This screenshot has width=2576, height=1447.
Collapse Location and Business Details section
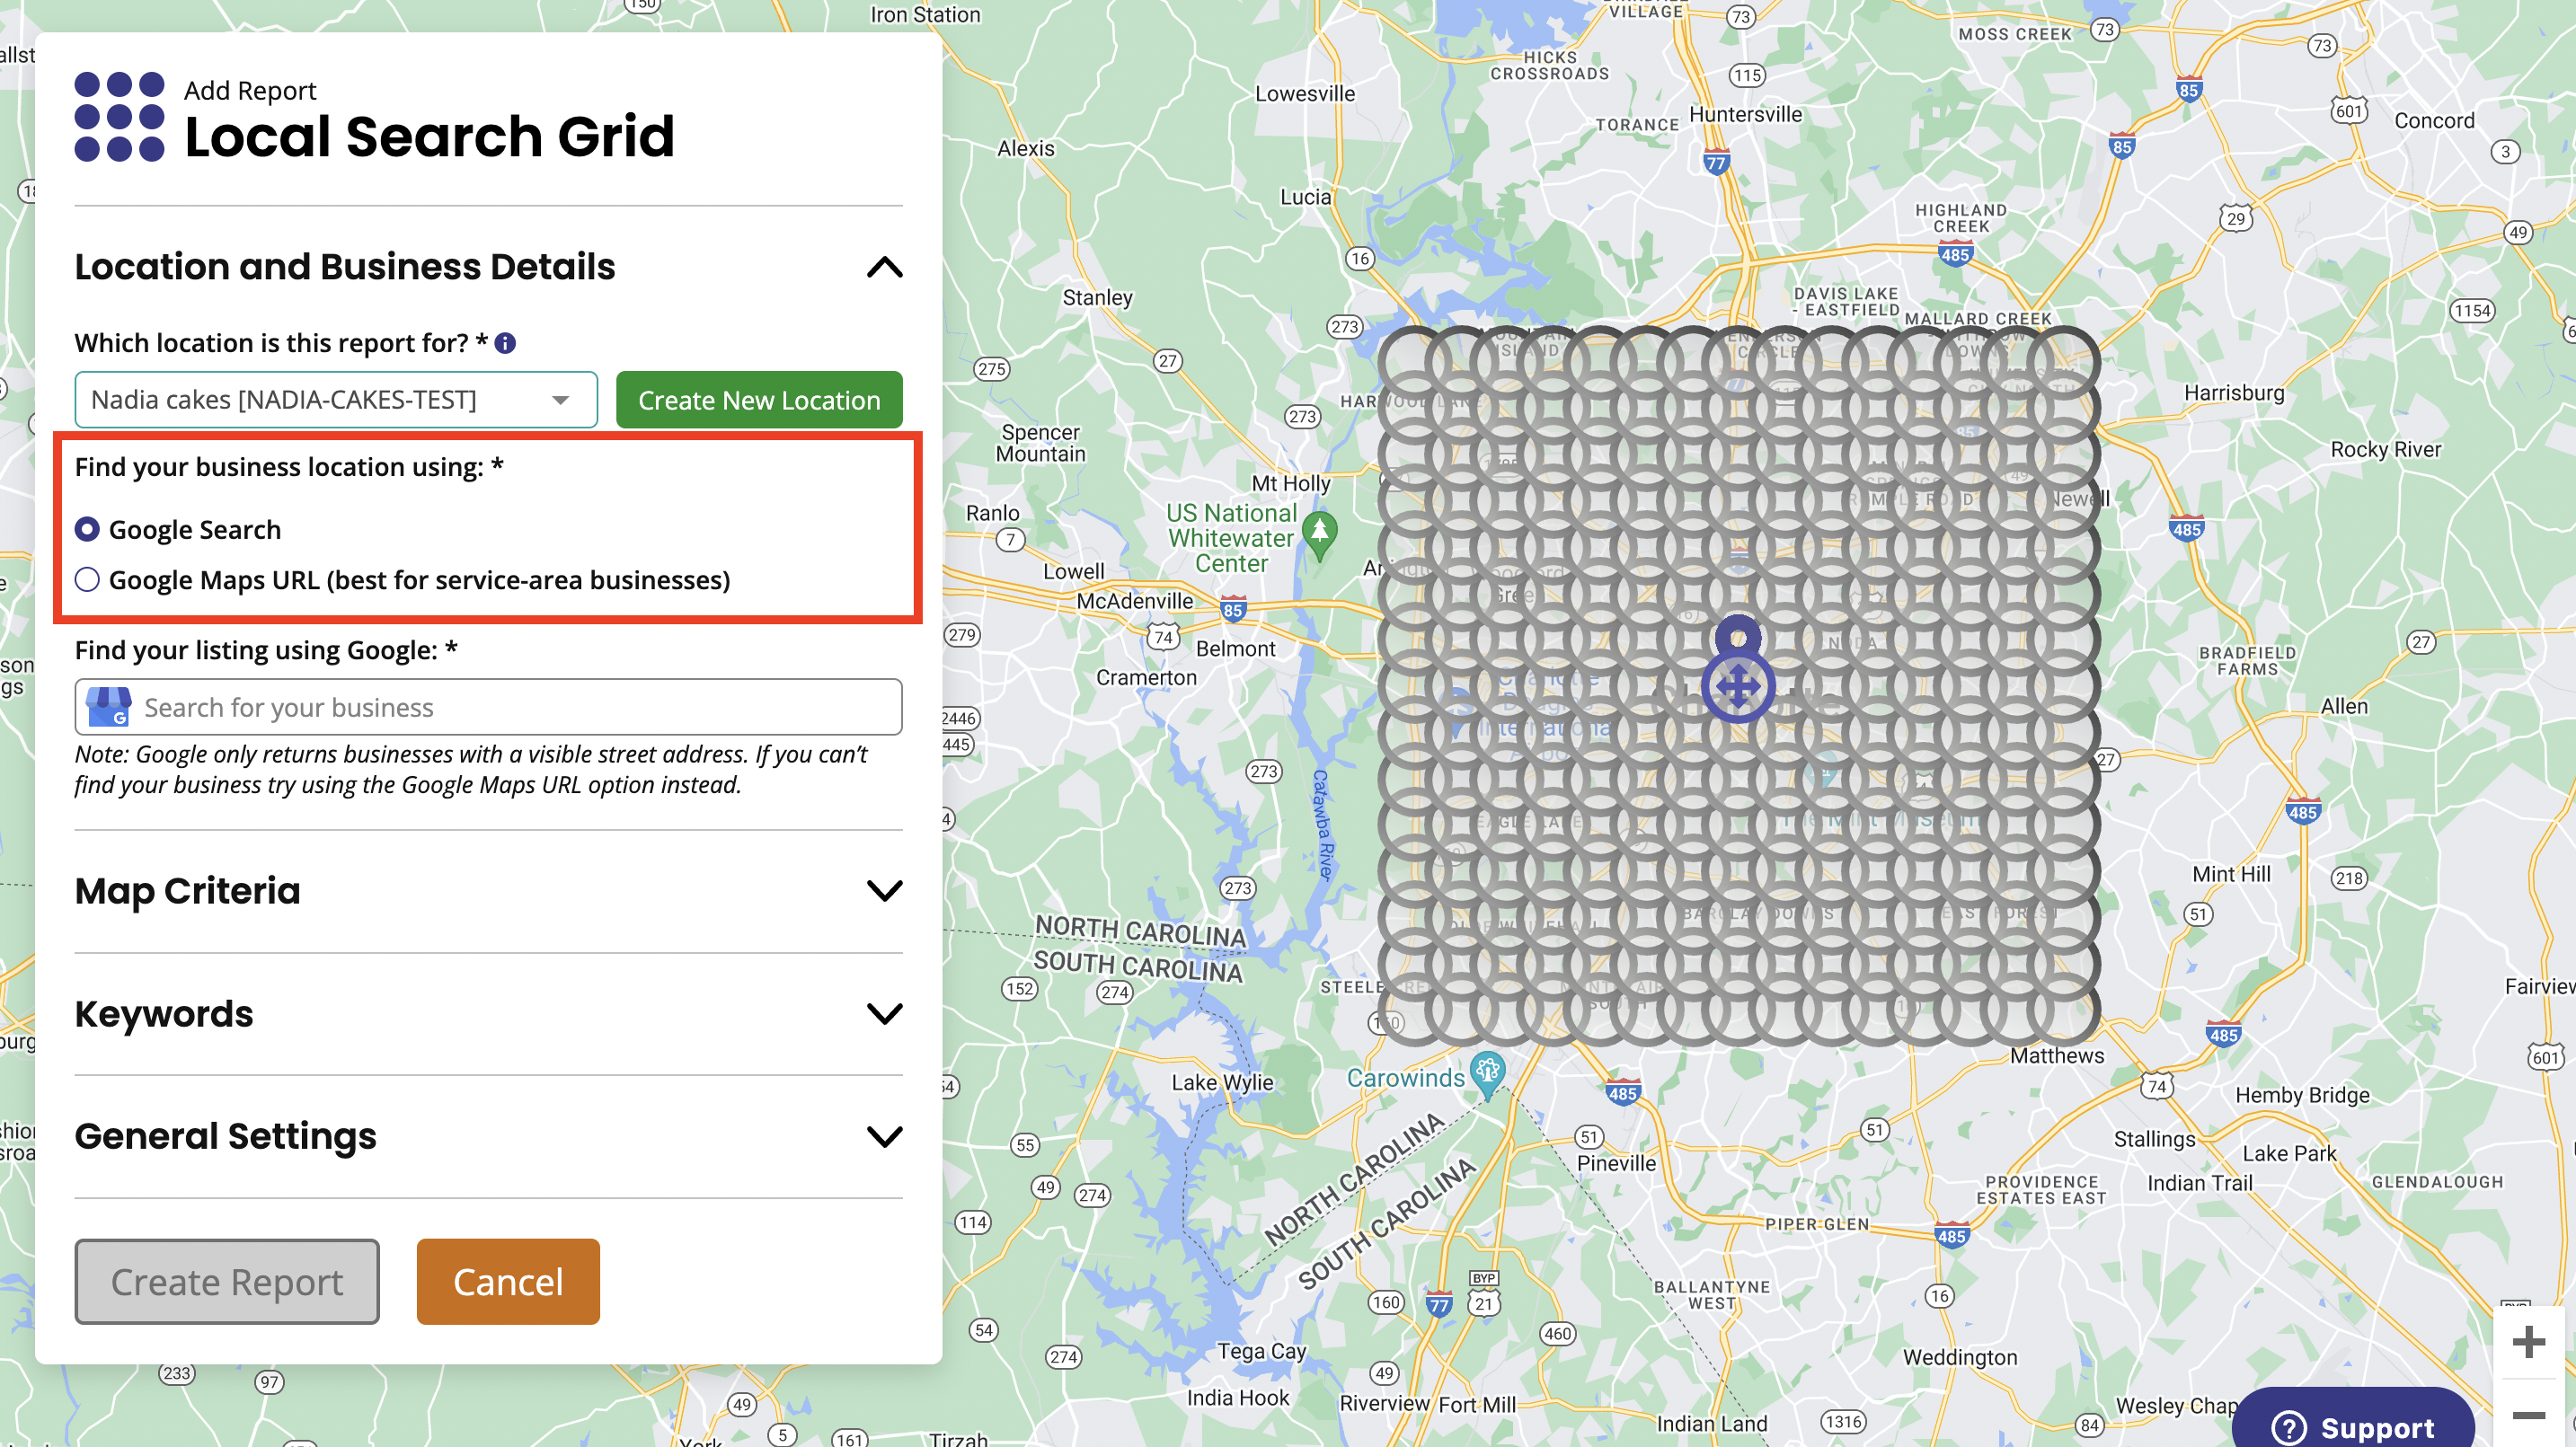(x=884, y=267)
